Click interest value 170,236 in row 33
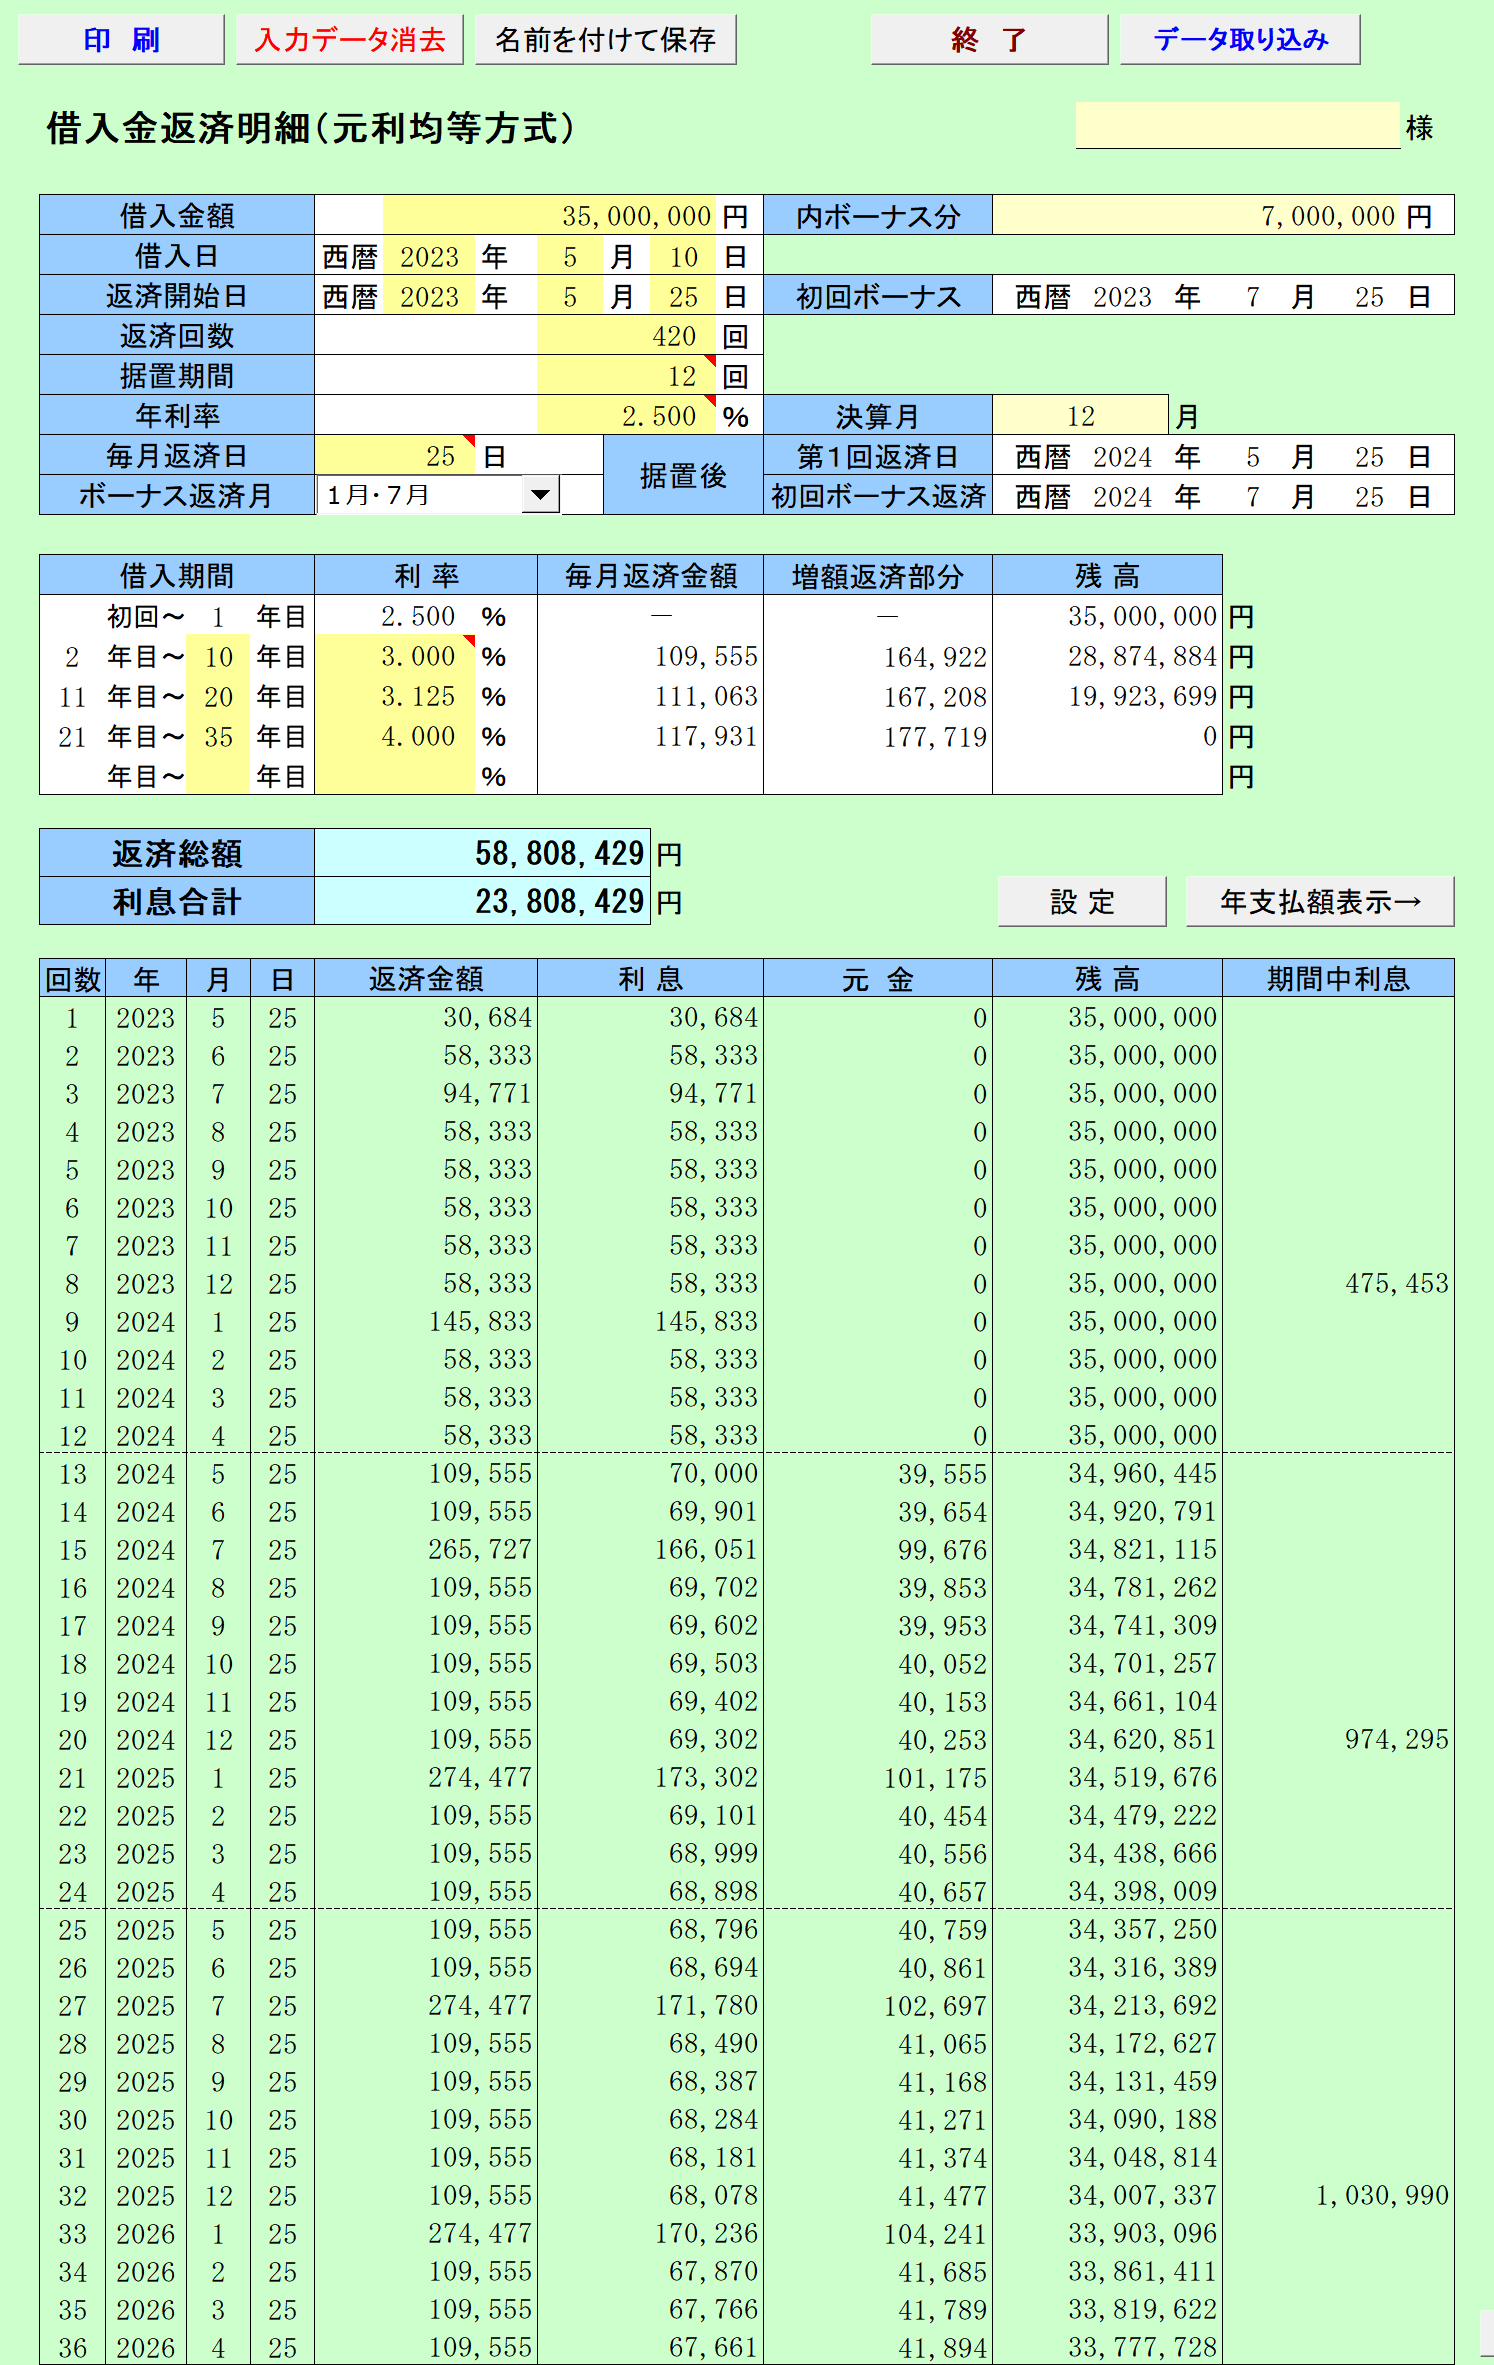The width and height of the screenshot is (1494, 2365). click(x=706, y=2233)
